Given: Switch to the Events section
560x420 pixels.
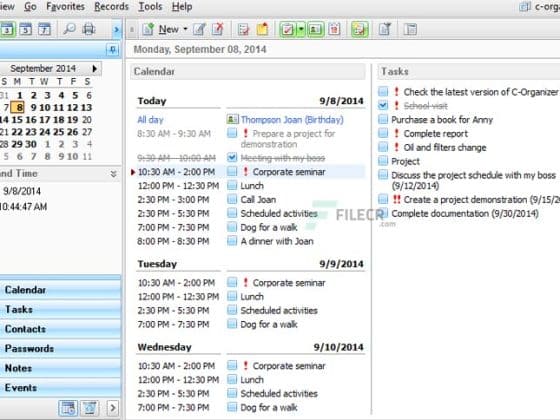Looking at the screenshot, I should 60,388.
